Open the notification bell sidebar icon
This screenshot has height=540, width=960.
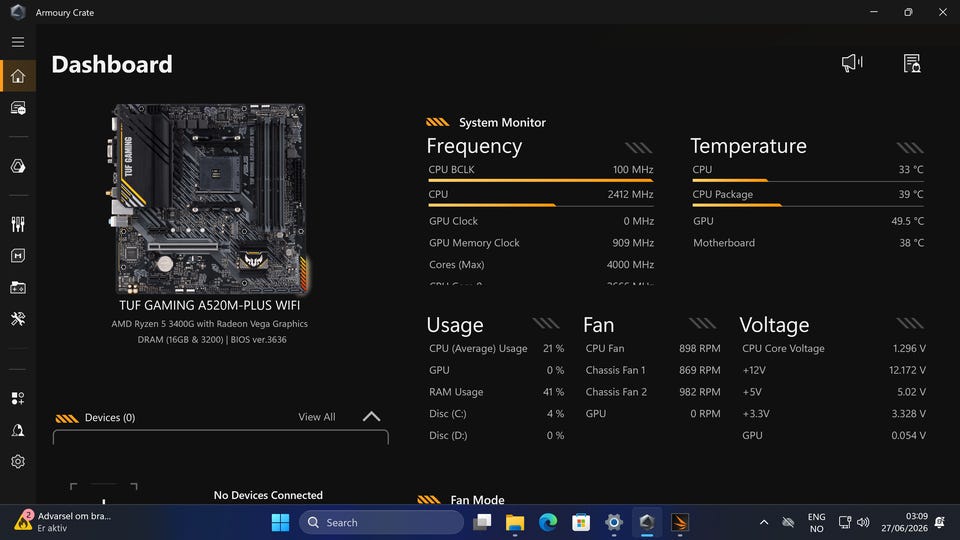[18, 430]
